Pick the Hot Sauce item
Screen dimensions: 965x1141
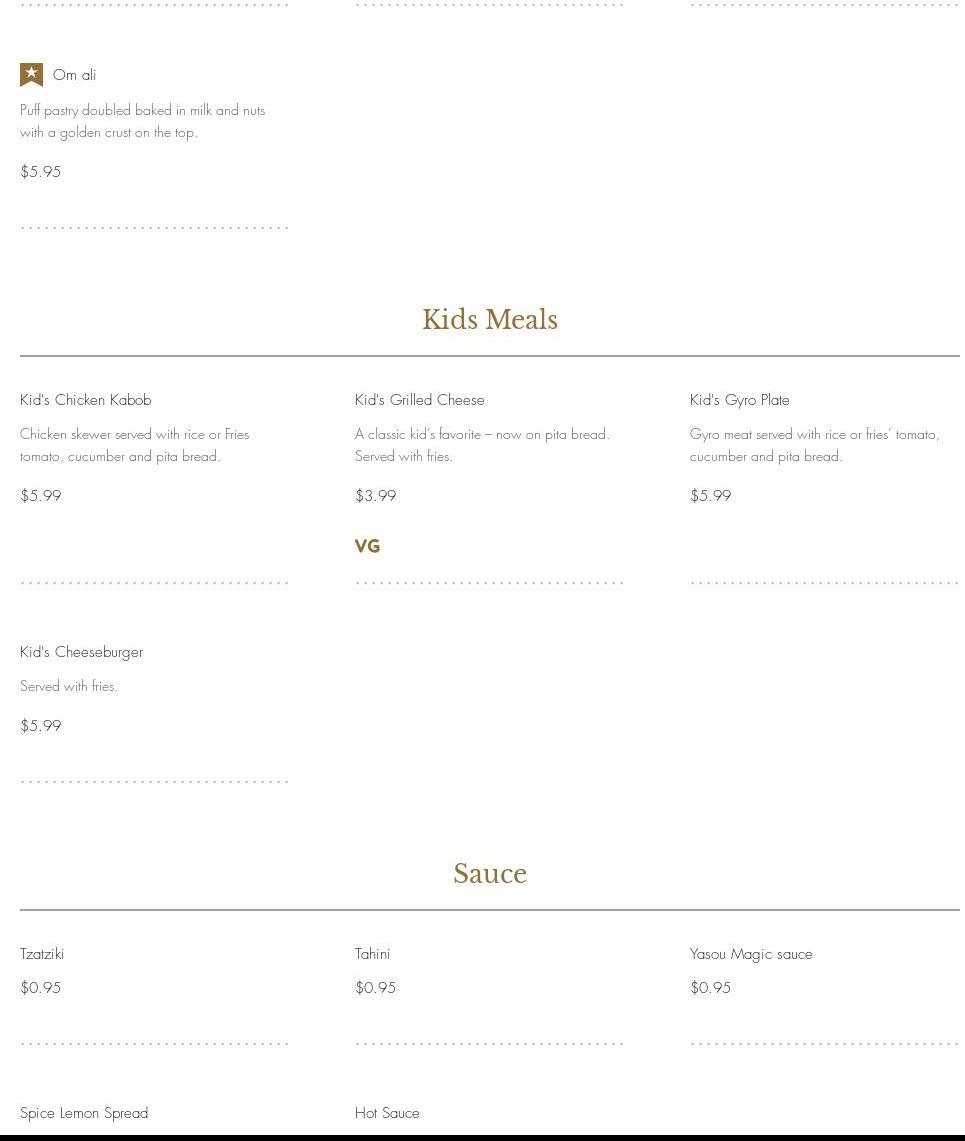[x=387, y=1113]
